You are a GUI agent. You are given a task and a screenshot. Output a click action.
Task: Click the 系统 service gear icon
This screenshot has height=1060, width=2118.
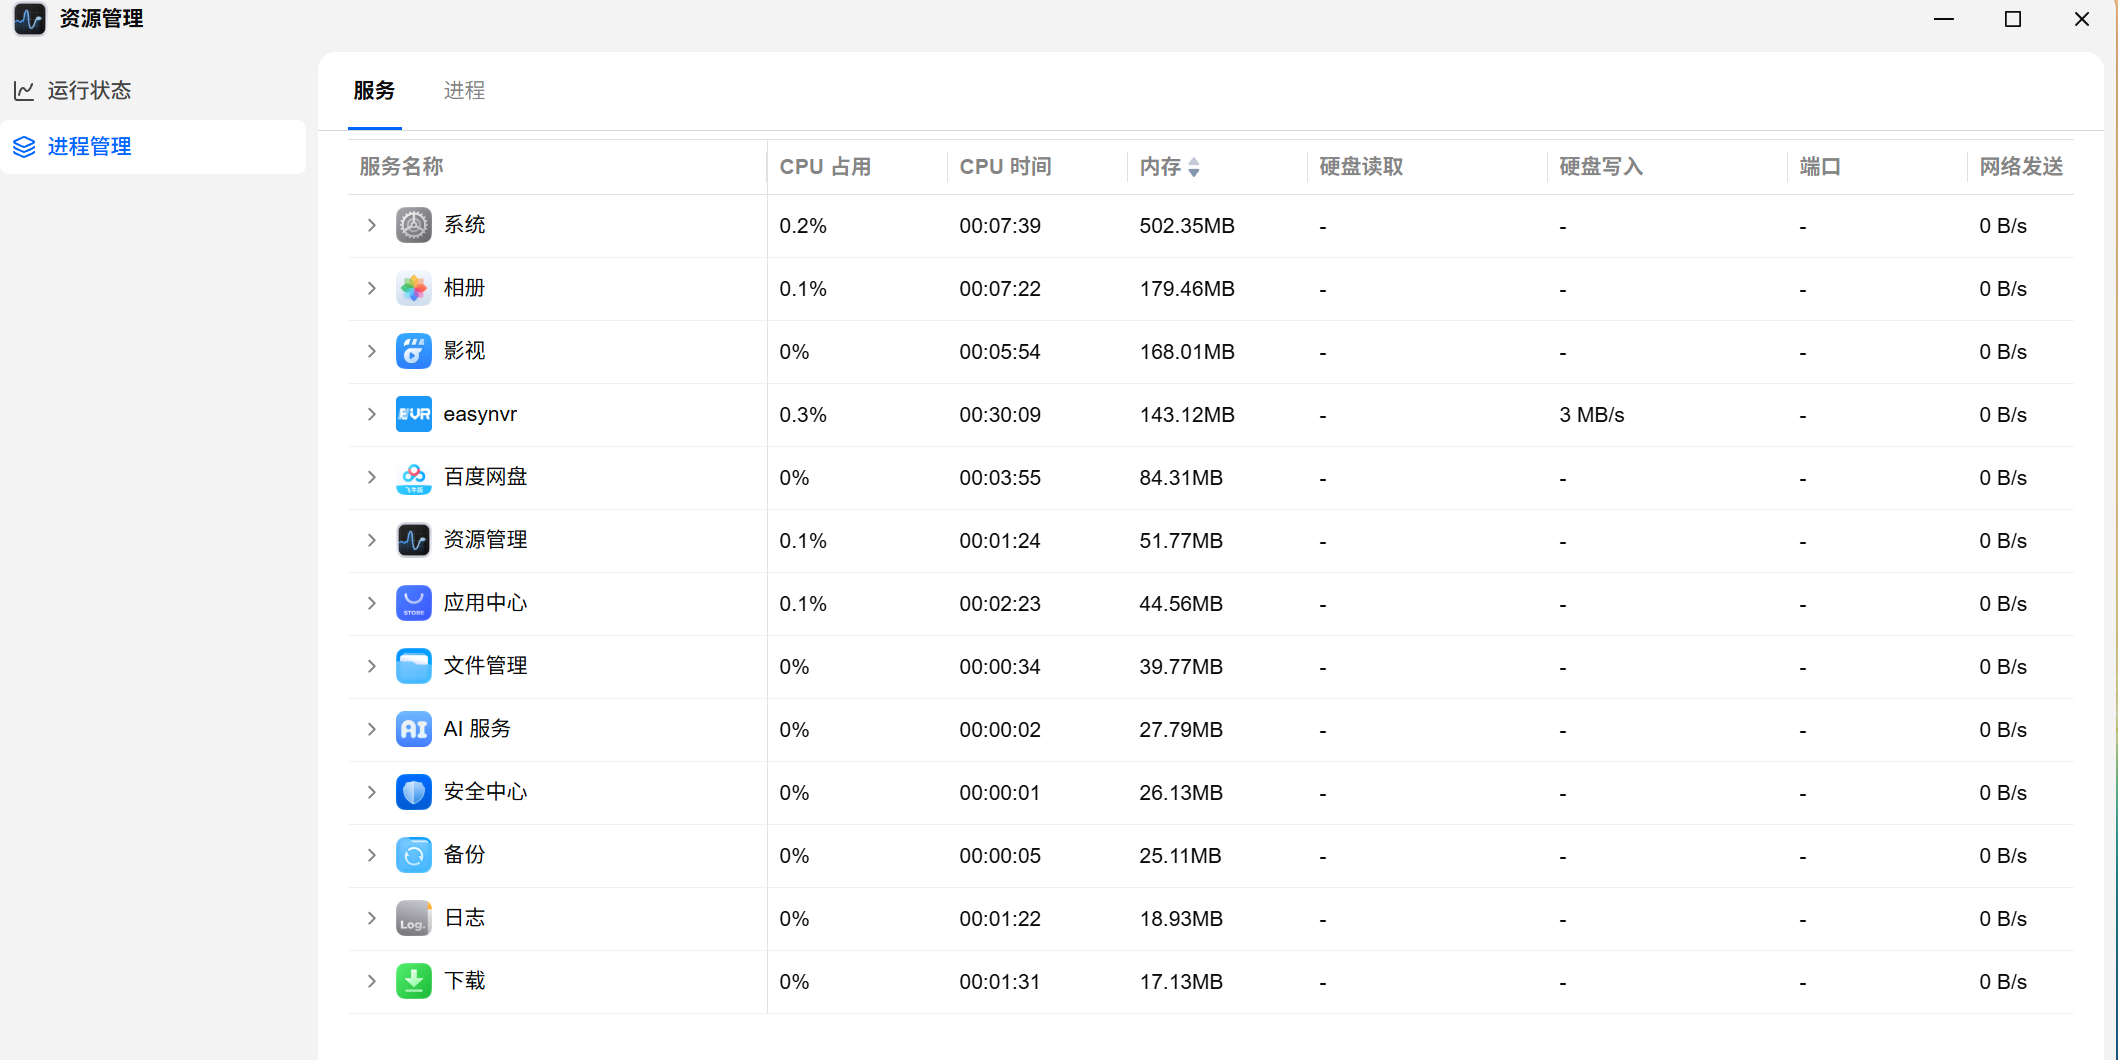click(x=413, y=225)
